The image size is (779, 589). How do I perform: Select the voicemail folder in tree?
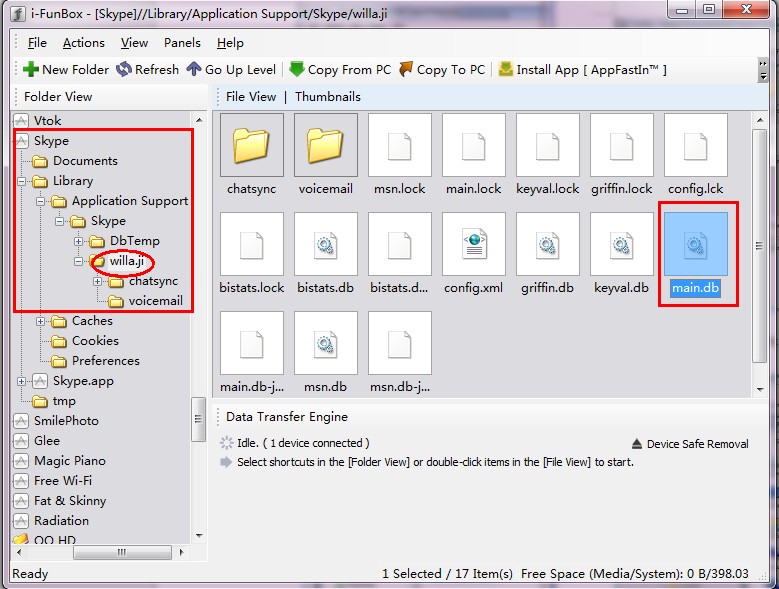[156, 301]
